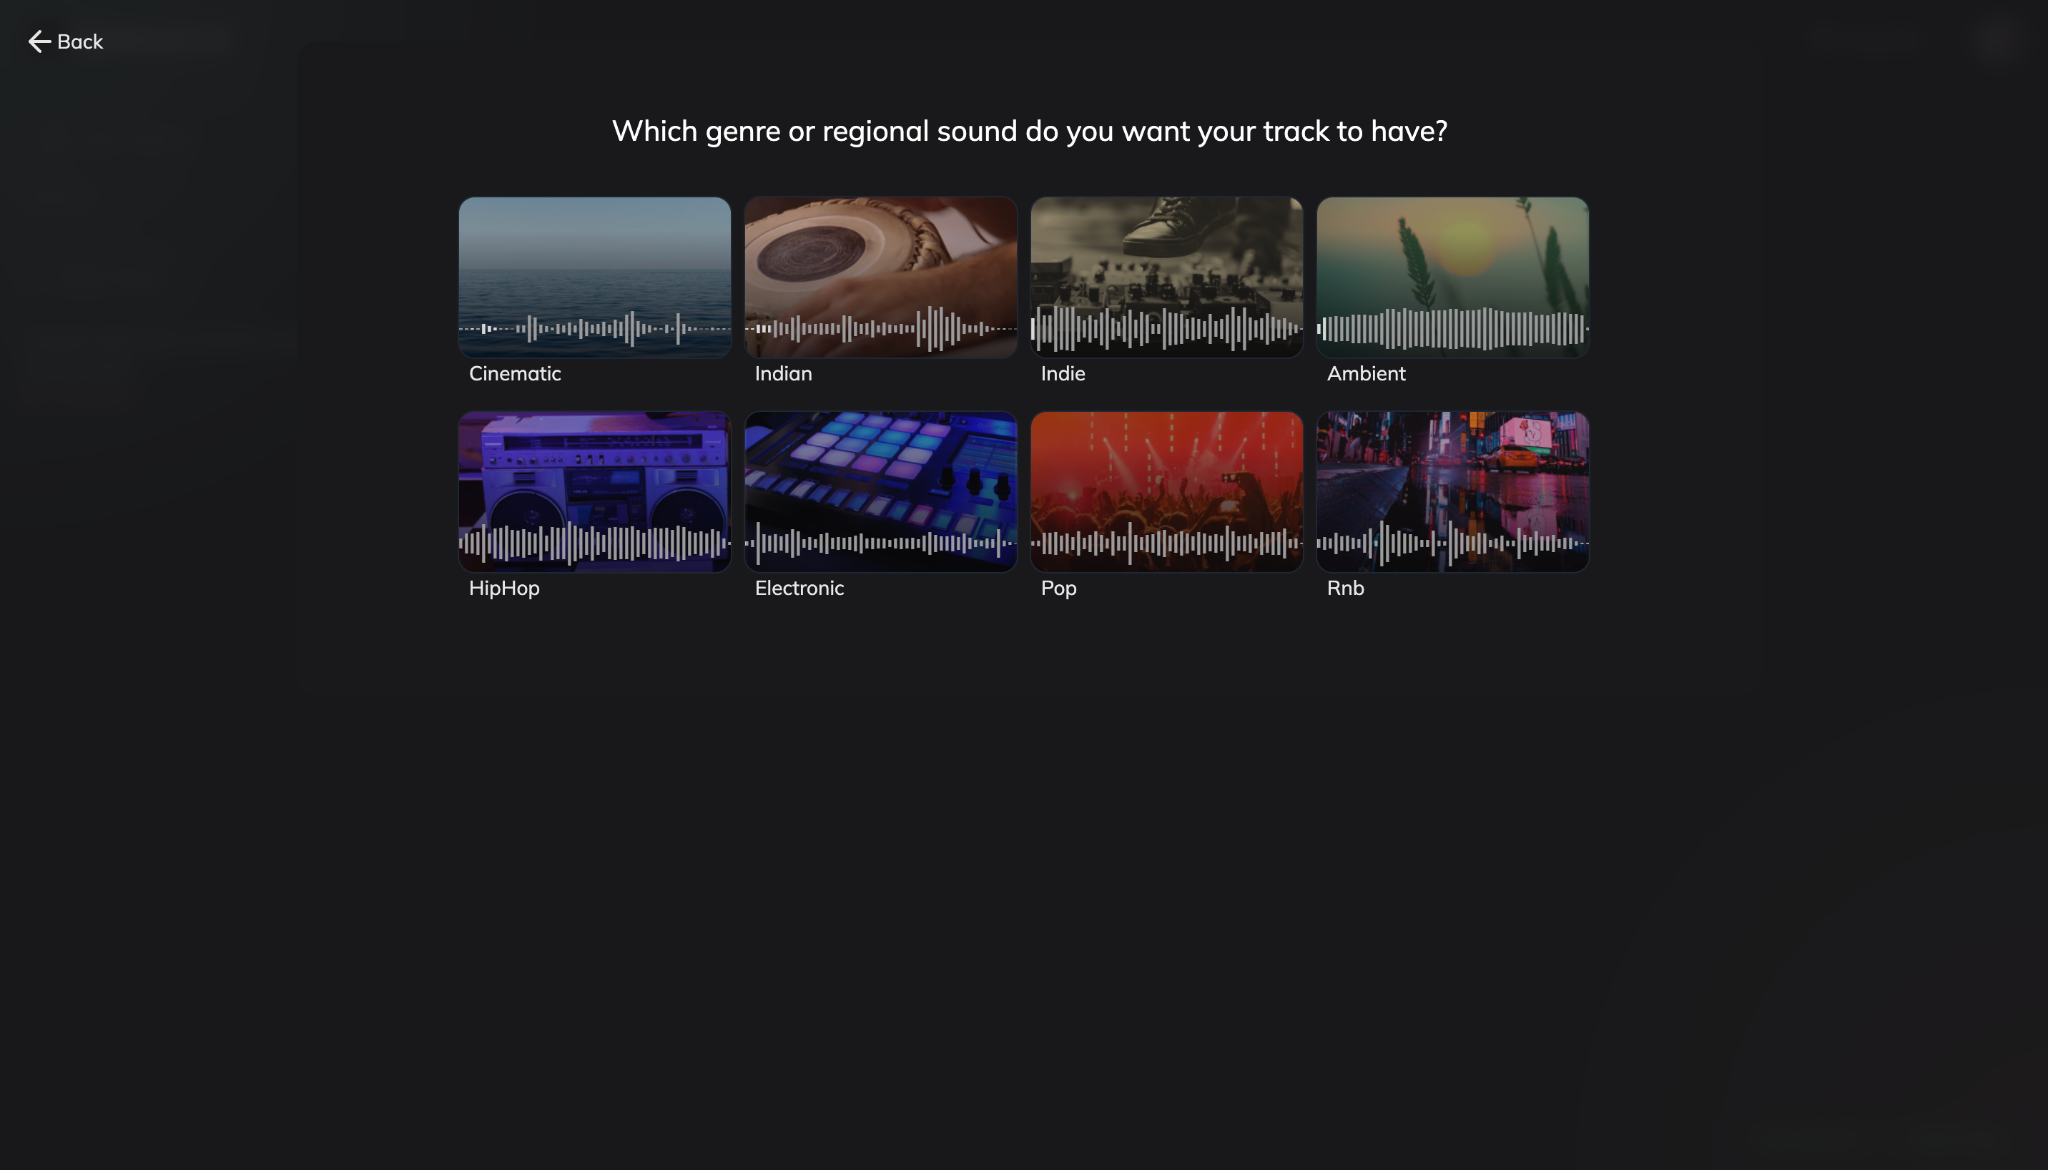Click the Pop genre label
Image resolution: width=2048 pixels, height=1170 pixels.
coord(1059,588)
